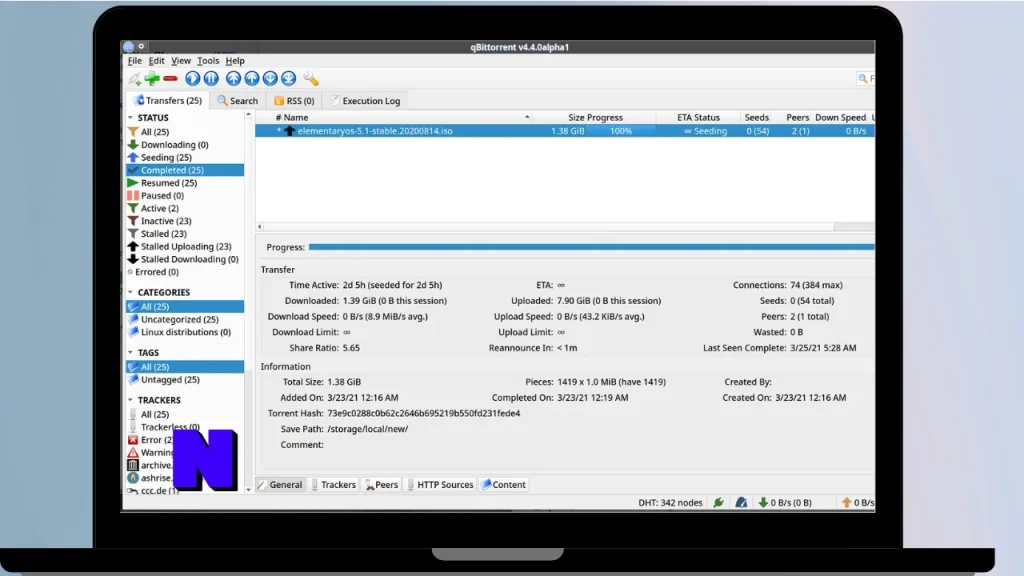Click the upload speed indicator in status bar

coord(857,502)
